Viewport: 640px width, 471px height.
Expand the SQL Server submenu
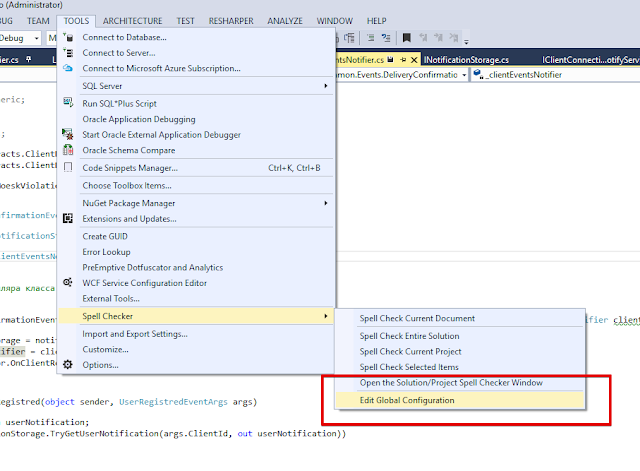click(326, 86)
